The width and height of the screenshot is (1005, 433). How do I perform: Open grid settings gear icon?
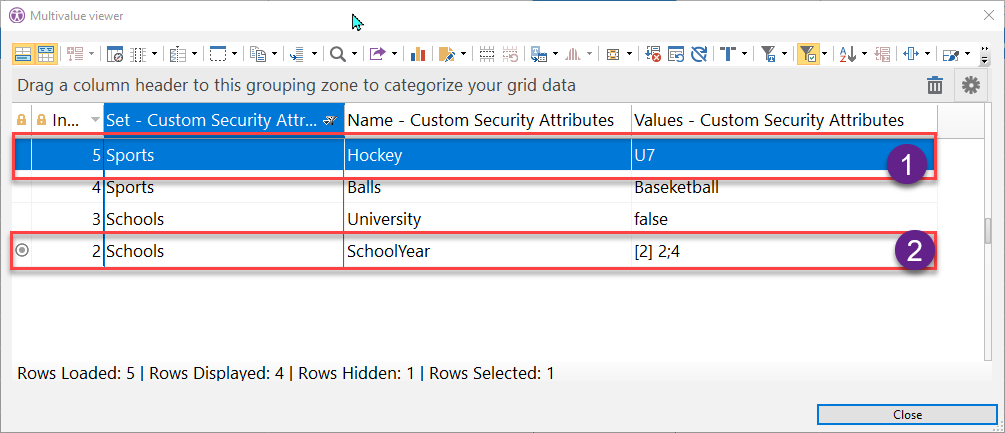970,86
